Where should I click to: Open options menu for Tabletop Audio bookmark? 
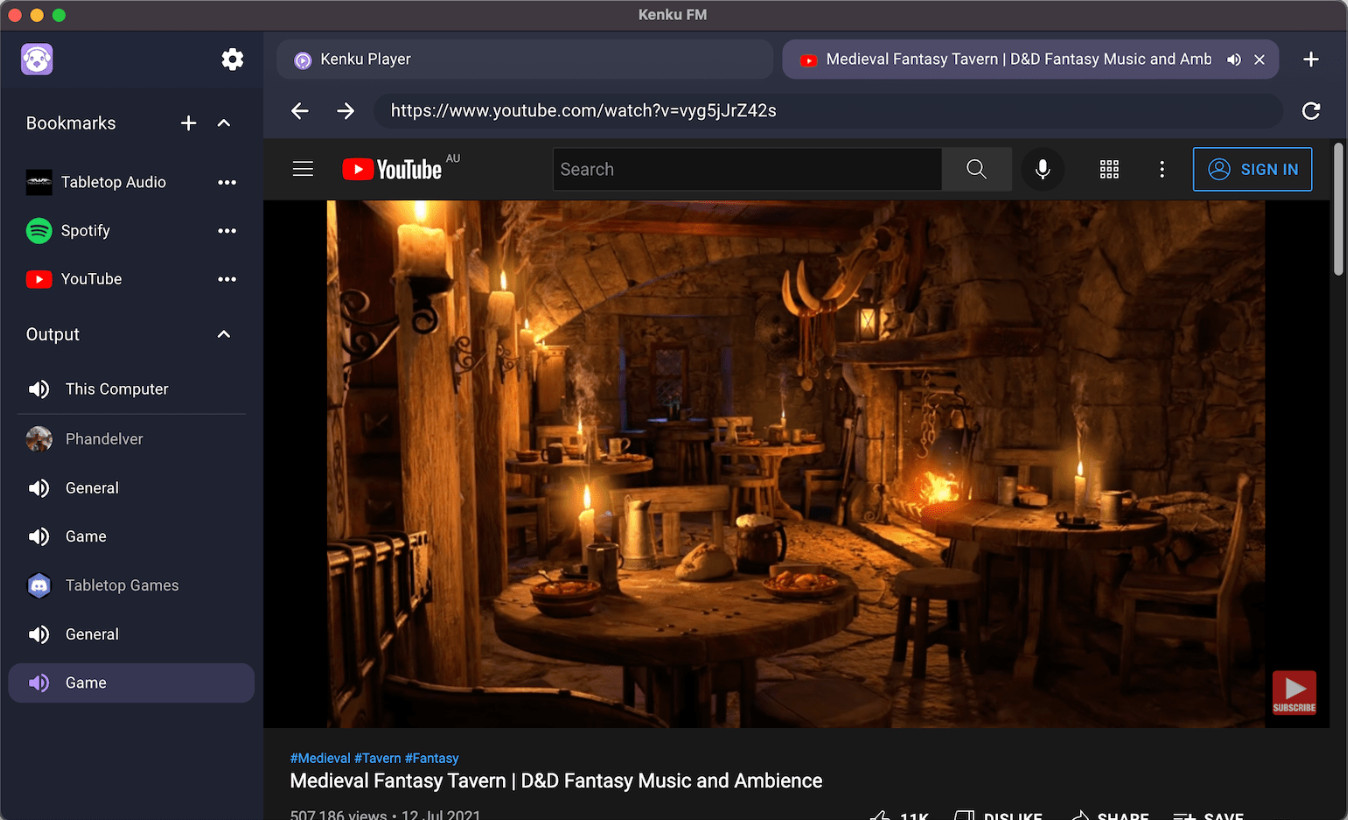227,182
